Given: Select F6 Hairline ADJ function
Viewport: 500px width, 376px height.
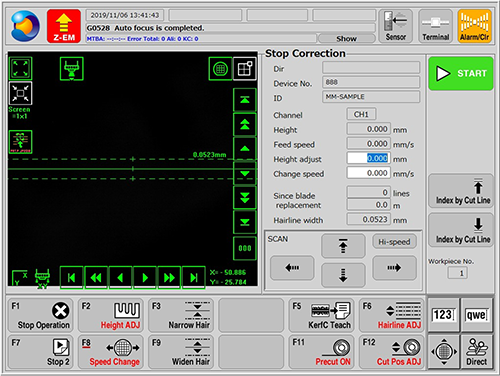Looking at the screenshot, I should (x=391, y=315).
